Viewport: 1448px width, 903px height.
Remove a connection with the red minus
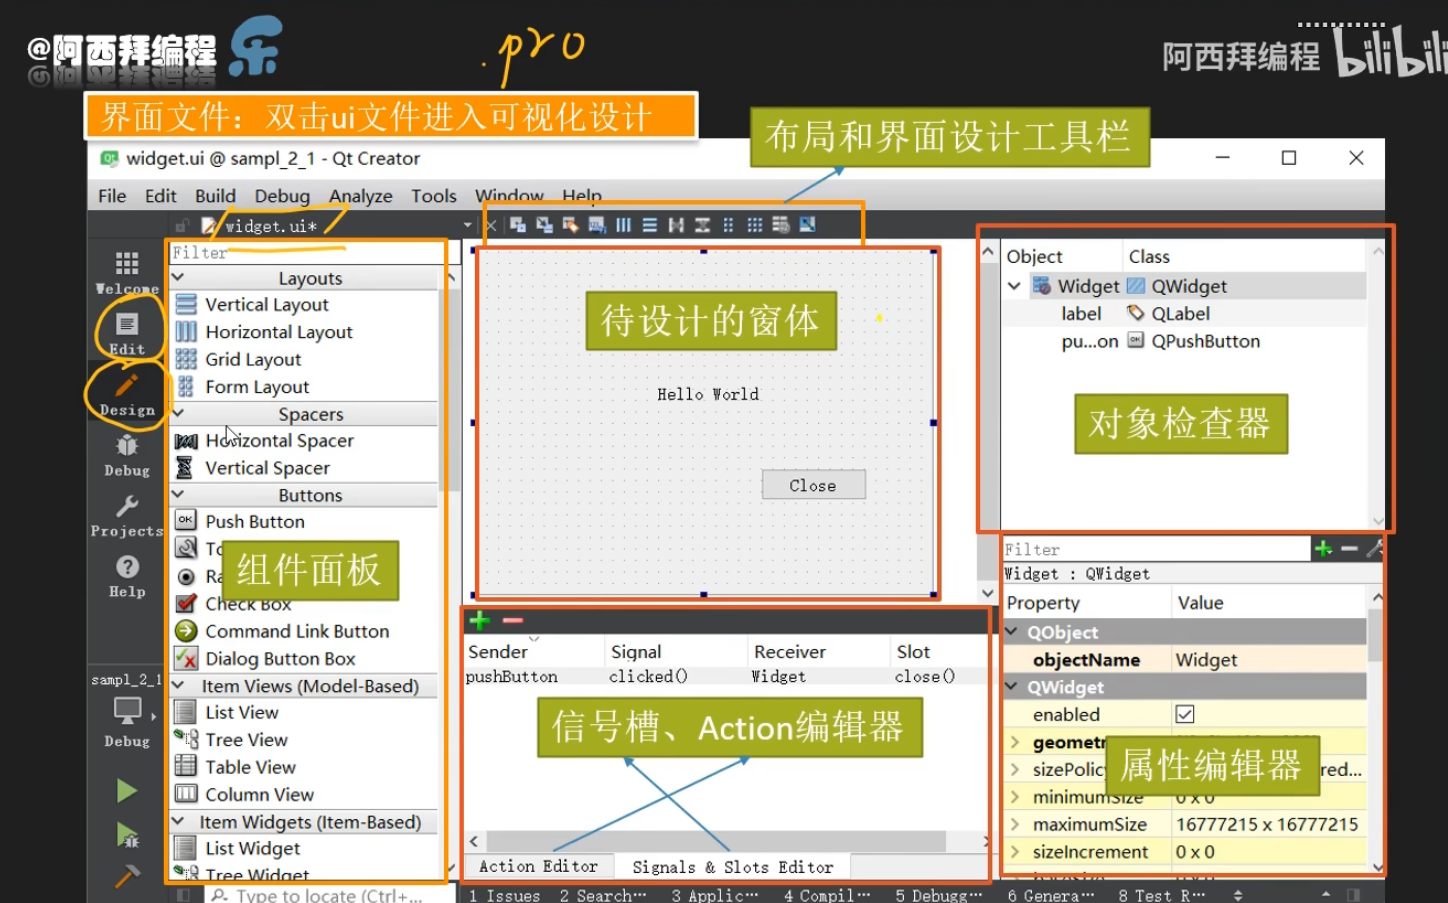(513, 621)
